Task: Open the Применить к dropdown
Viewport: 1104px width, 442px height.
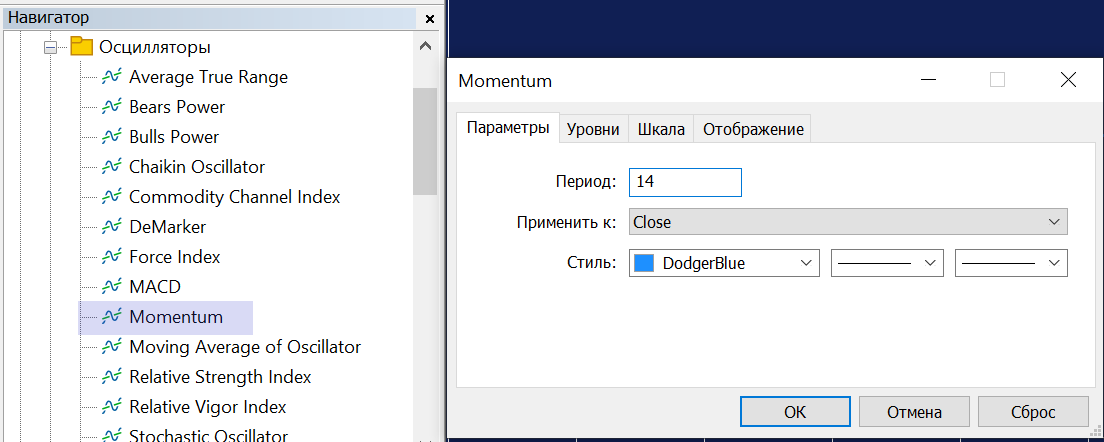Action: (x=848, y=222)
